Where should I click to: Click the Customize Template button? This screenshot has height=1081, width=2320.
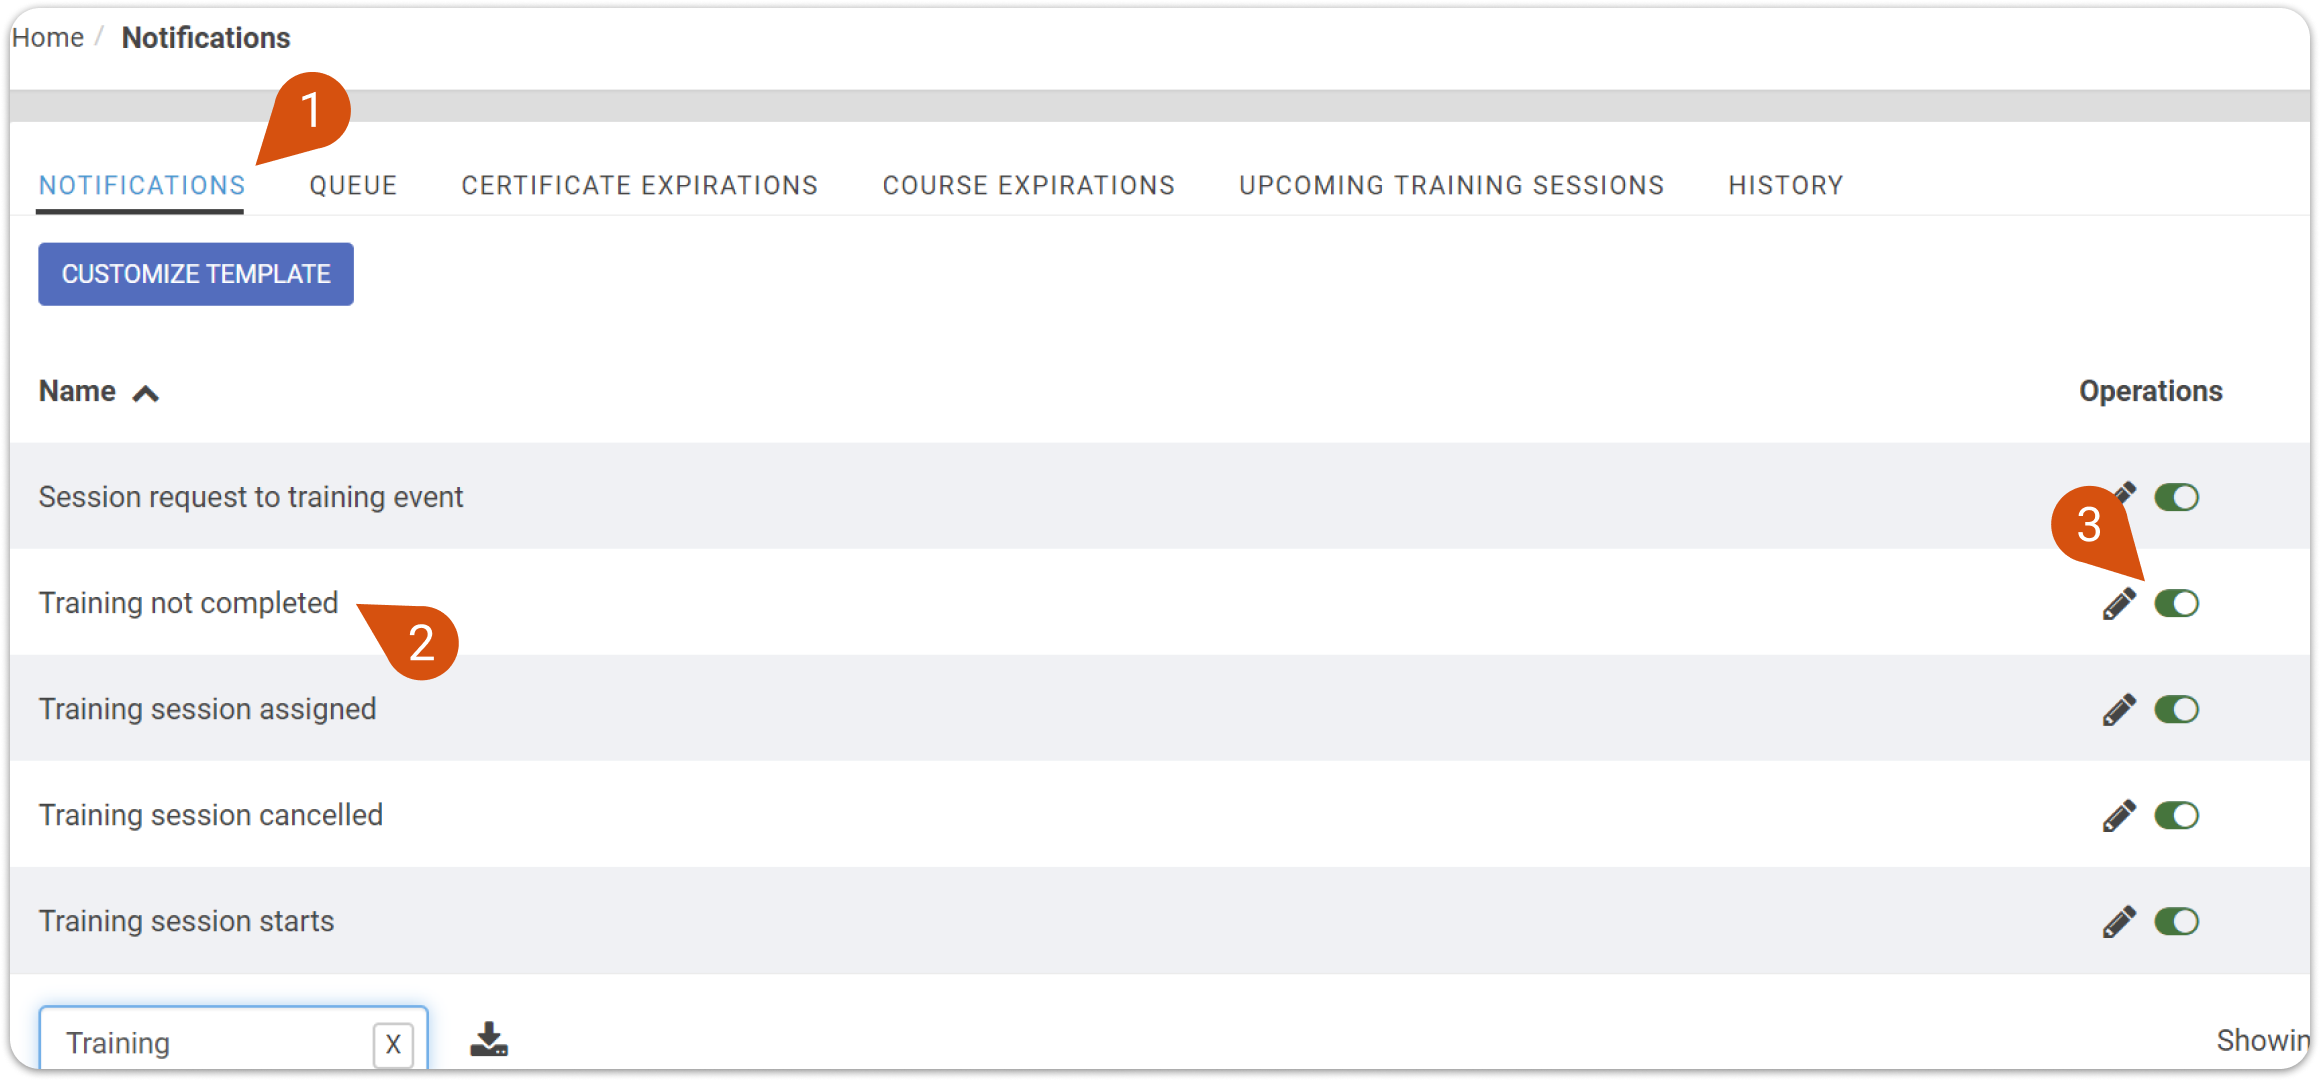click(196, 274)
